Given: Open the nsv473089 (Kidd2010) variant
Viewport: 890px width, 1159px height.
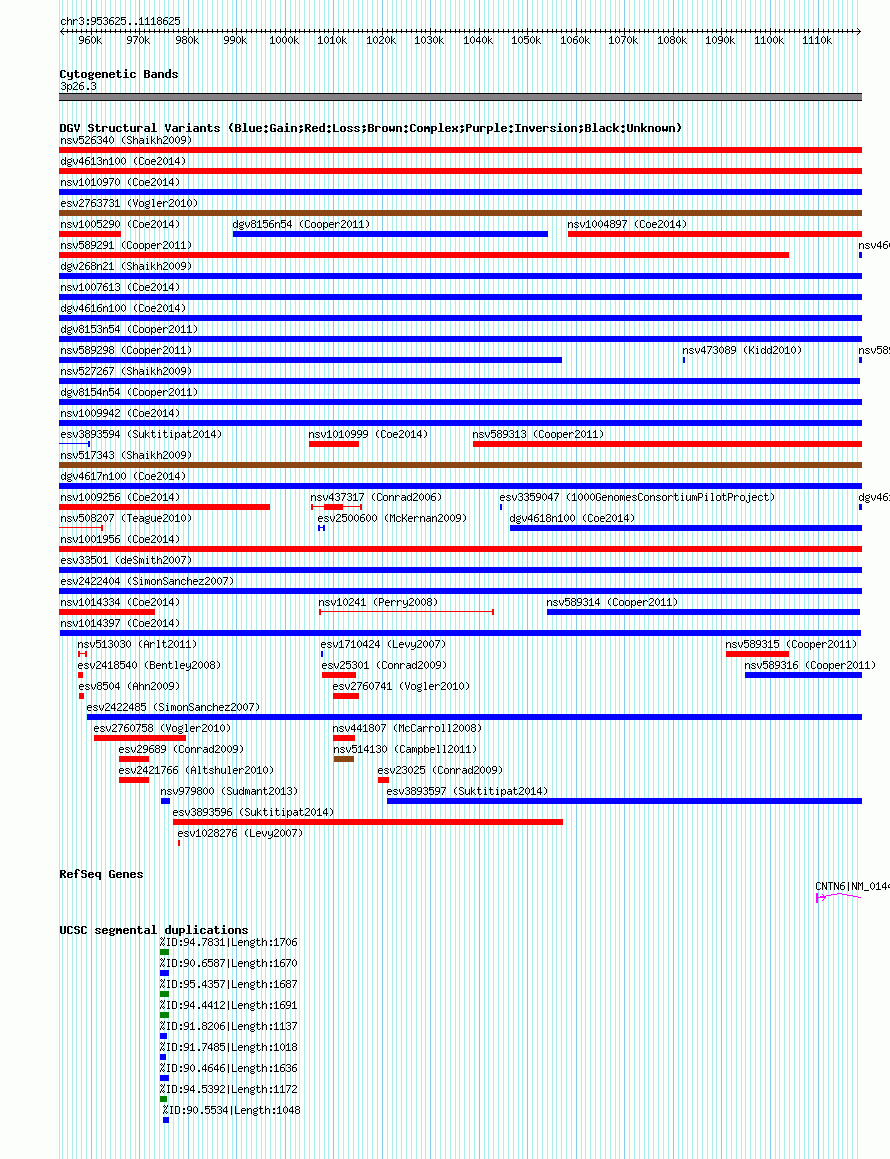Looking at the screenshot, I should point(742,350).
